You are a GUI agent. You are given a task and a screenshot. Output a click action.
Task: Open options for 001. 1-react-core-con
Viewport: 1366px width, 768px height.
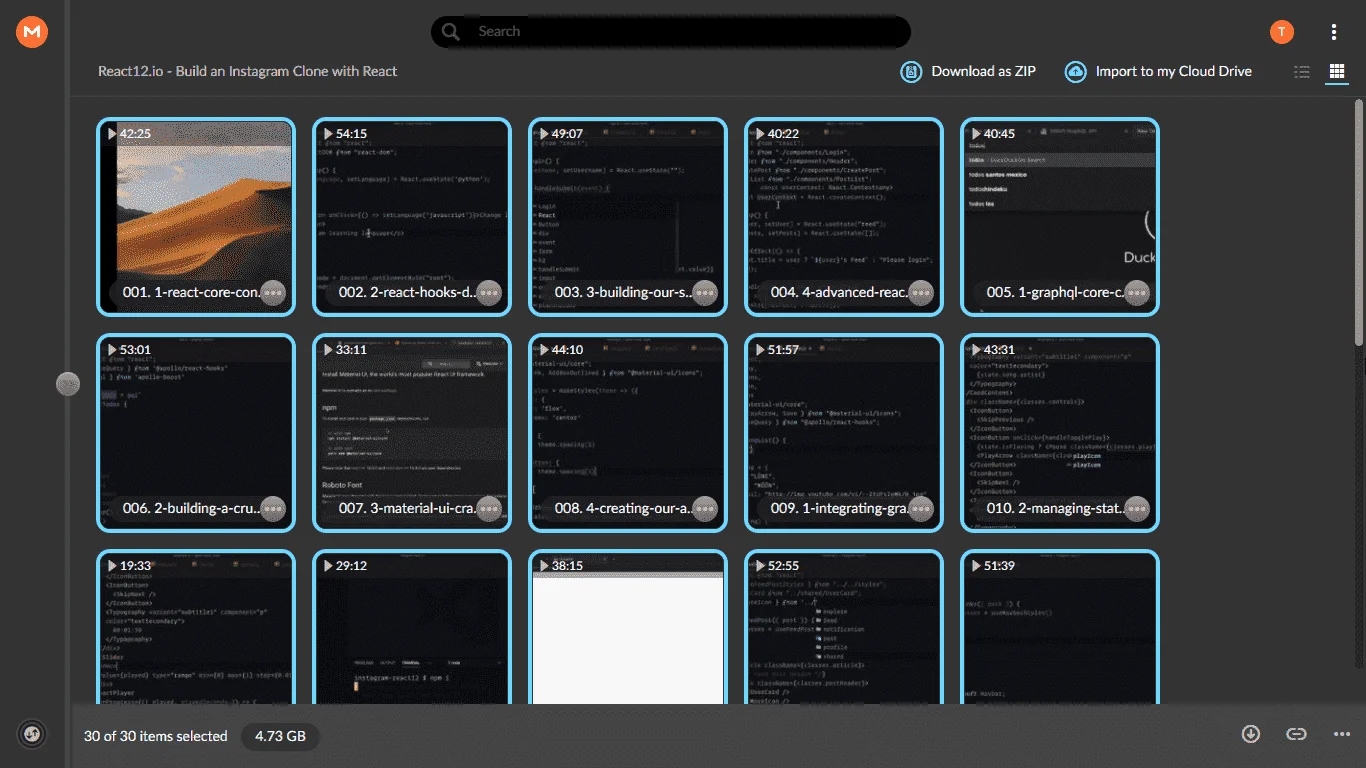click(273, 292)
